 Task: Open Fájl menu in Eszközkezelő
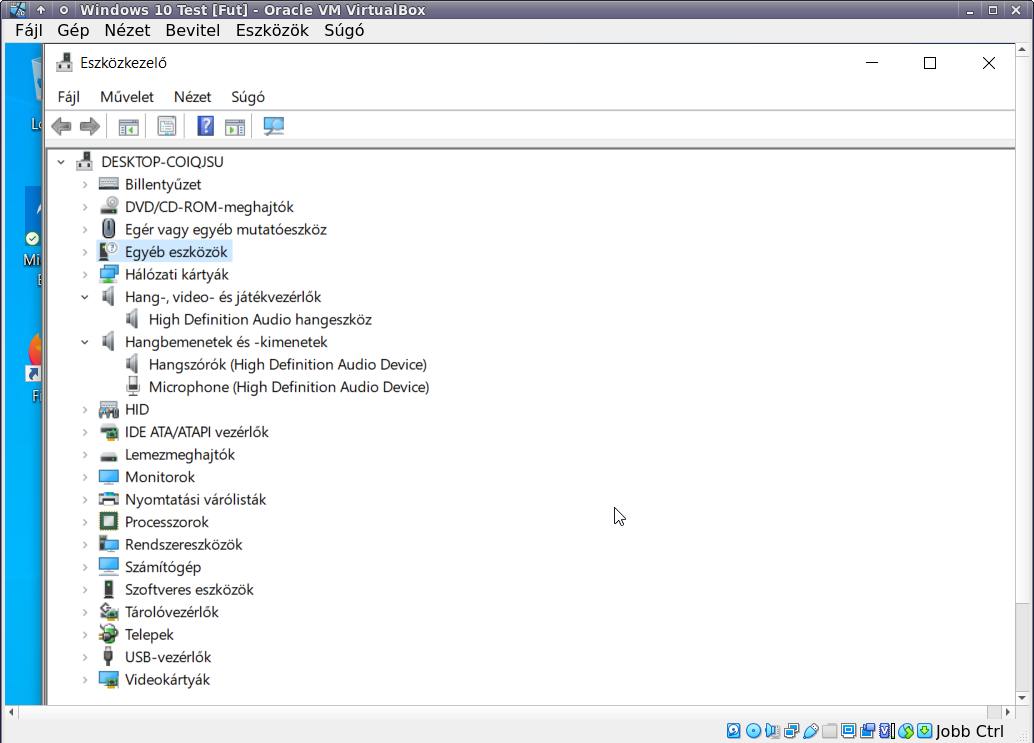tap(69, 97)
